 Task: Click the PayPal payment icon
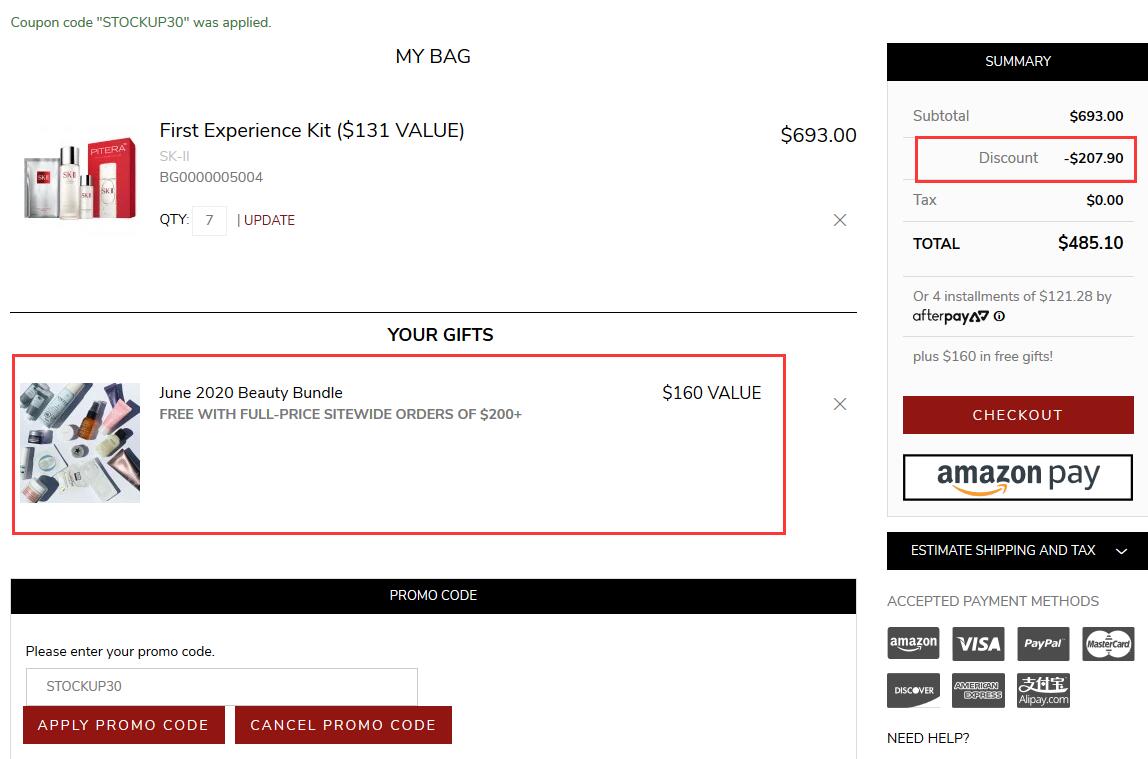[1043, 643]
